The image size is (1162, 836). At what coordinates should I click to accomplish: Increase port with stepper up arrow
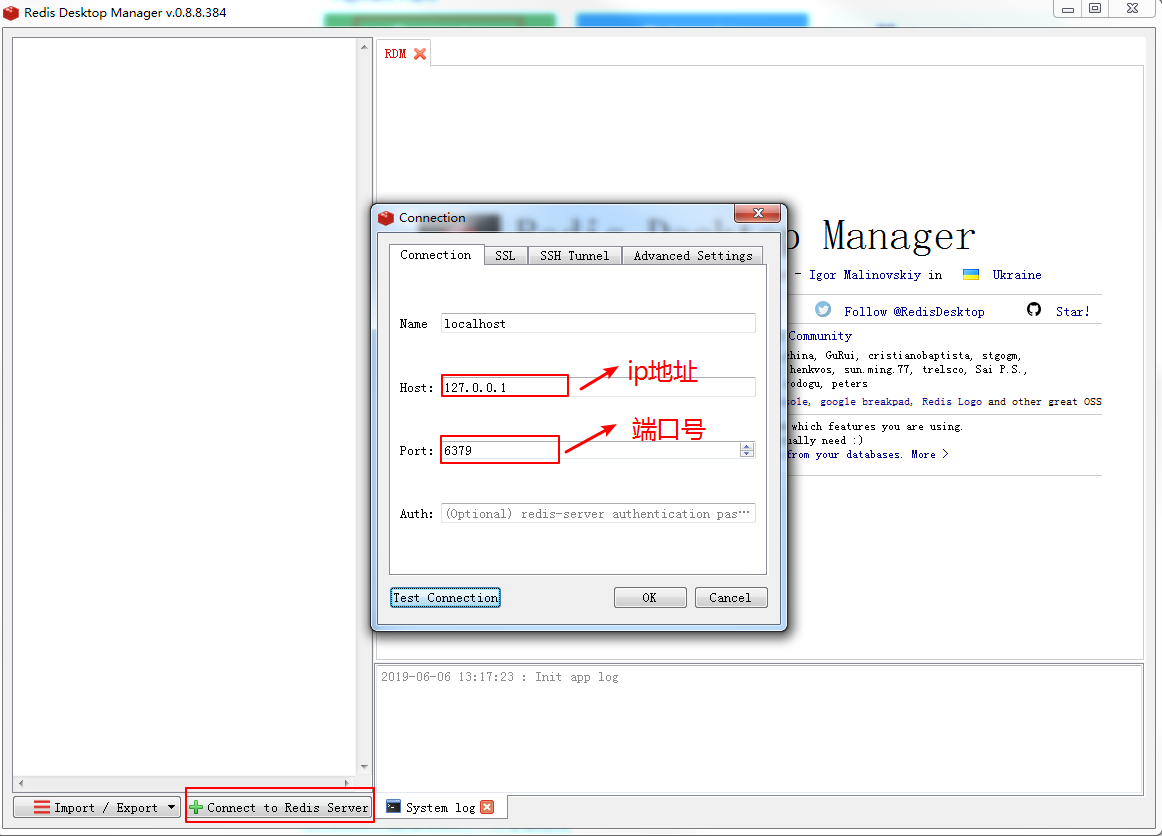(x=747, y=446)
